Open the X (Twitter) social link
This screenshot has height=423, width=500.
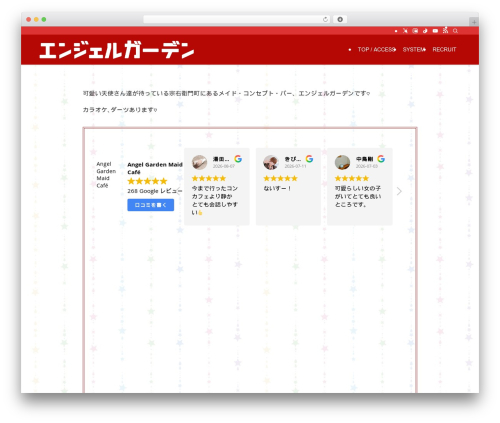click(405, 31)
